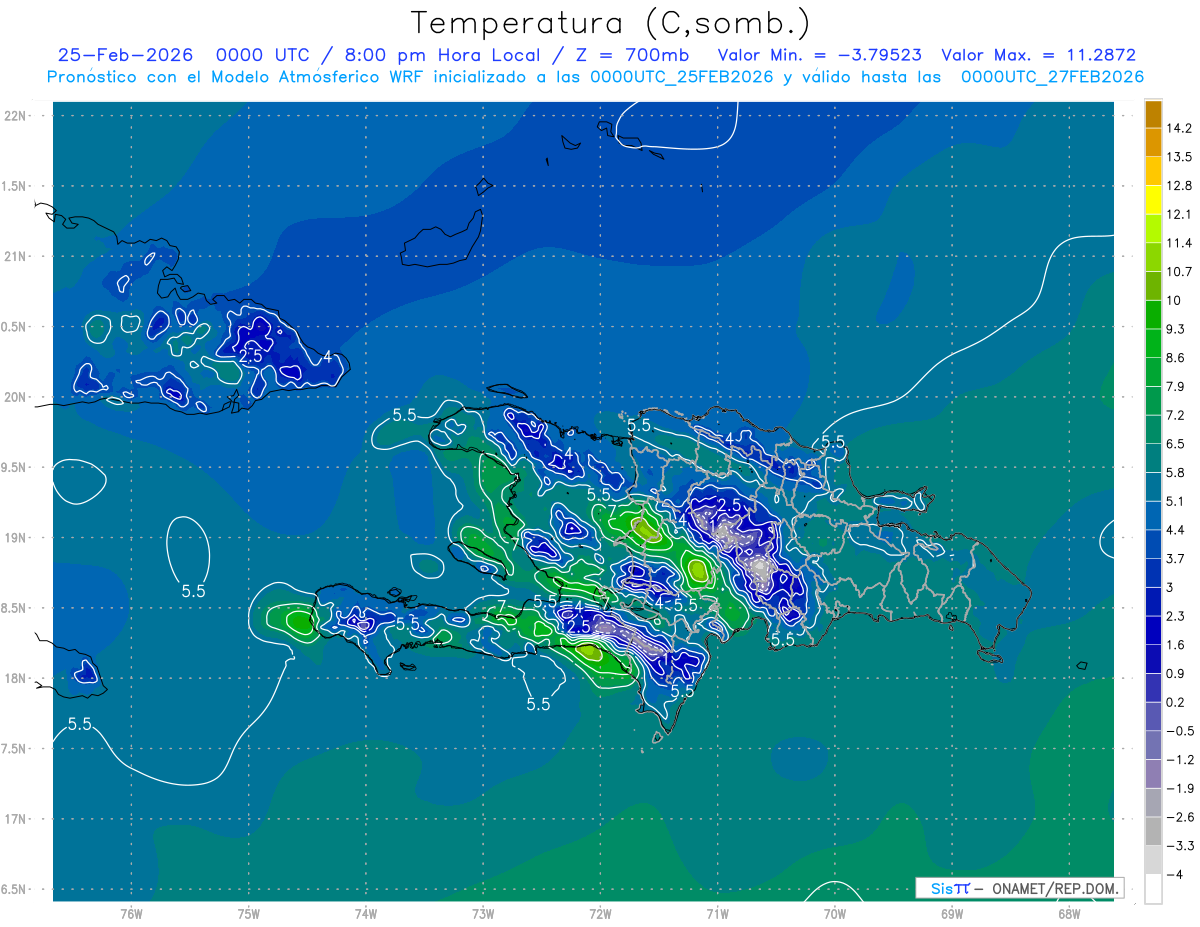The height and width of the screenshot is (927, 1200).
Task: Click the '12.8' colorbar value
Action: pos(1180,185)
